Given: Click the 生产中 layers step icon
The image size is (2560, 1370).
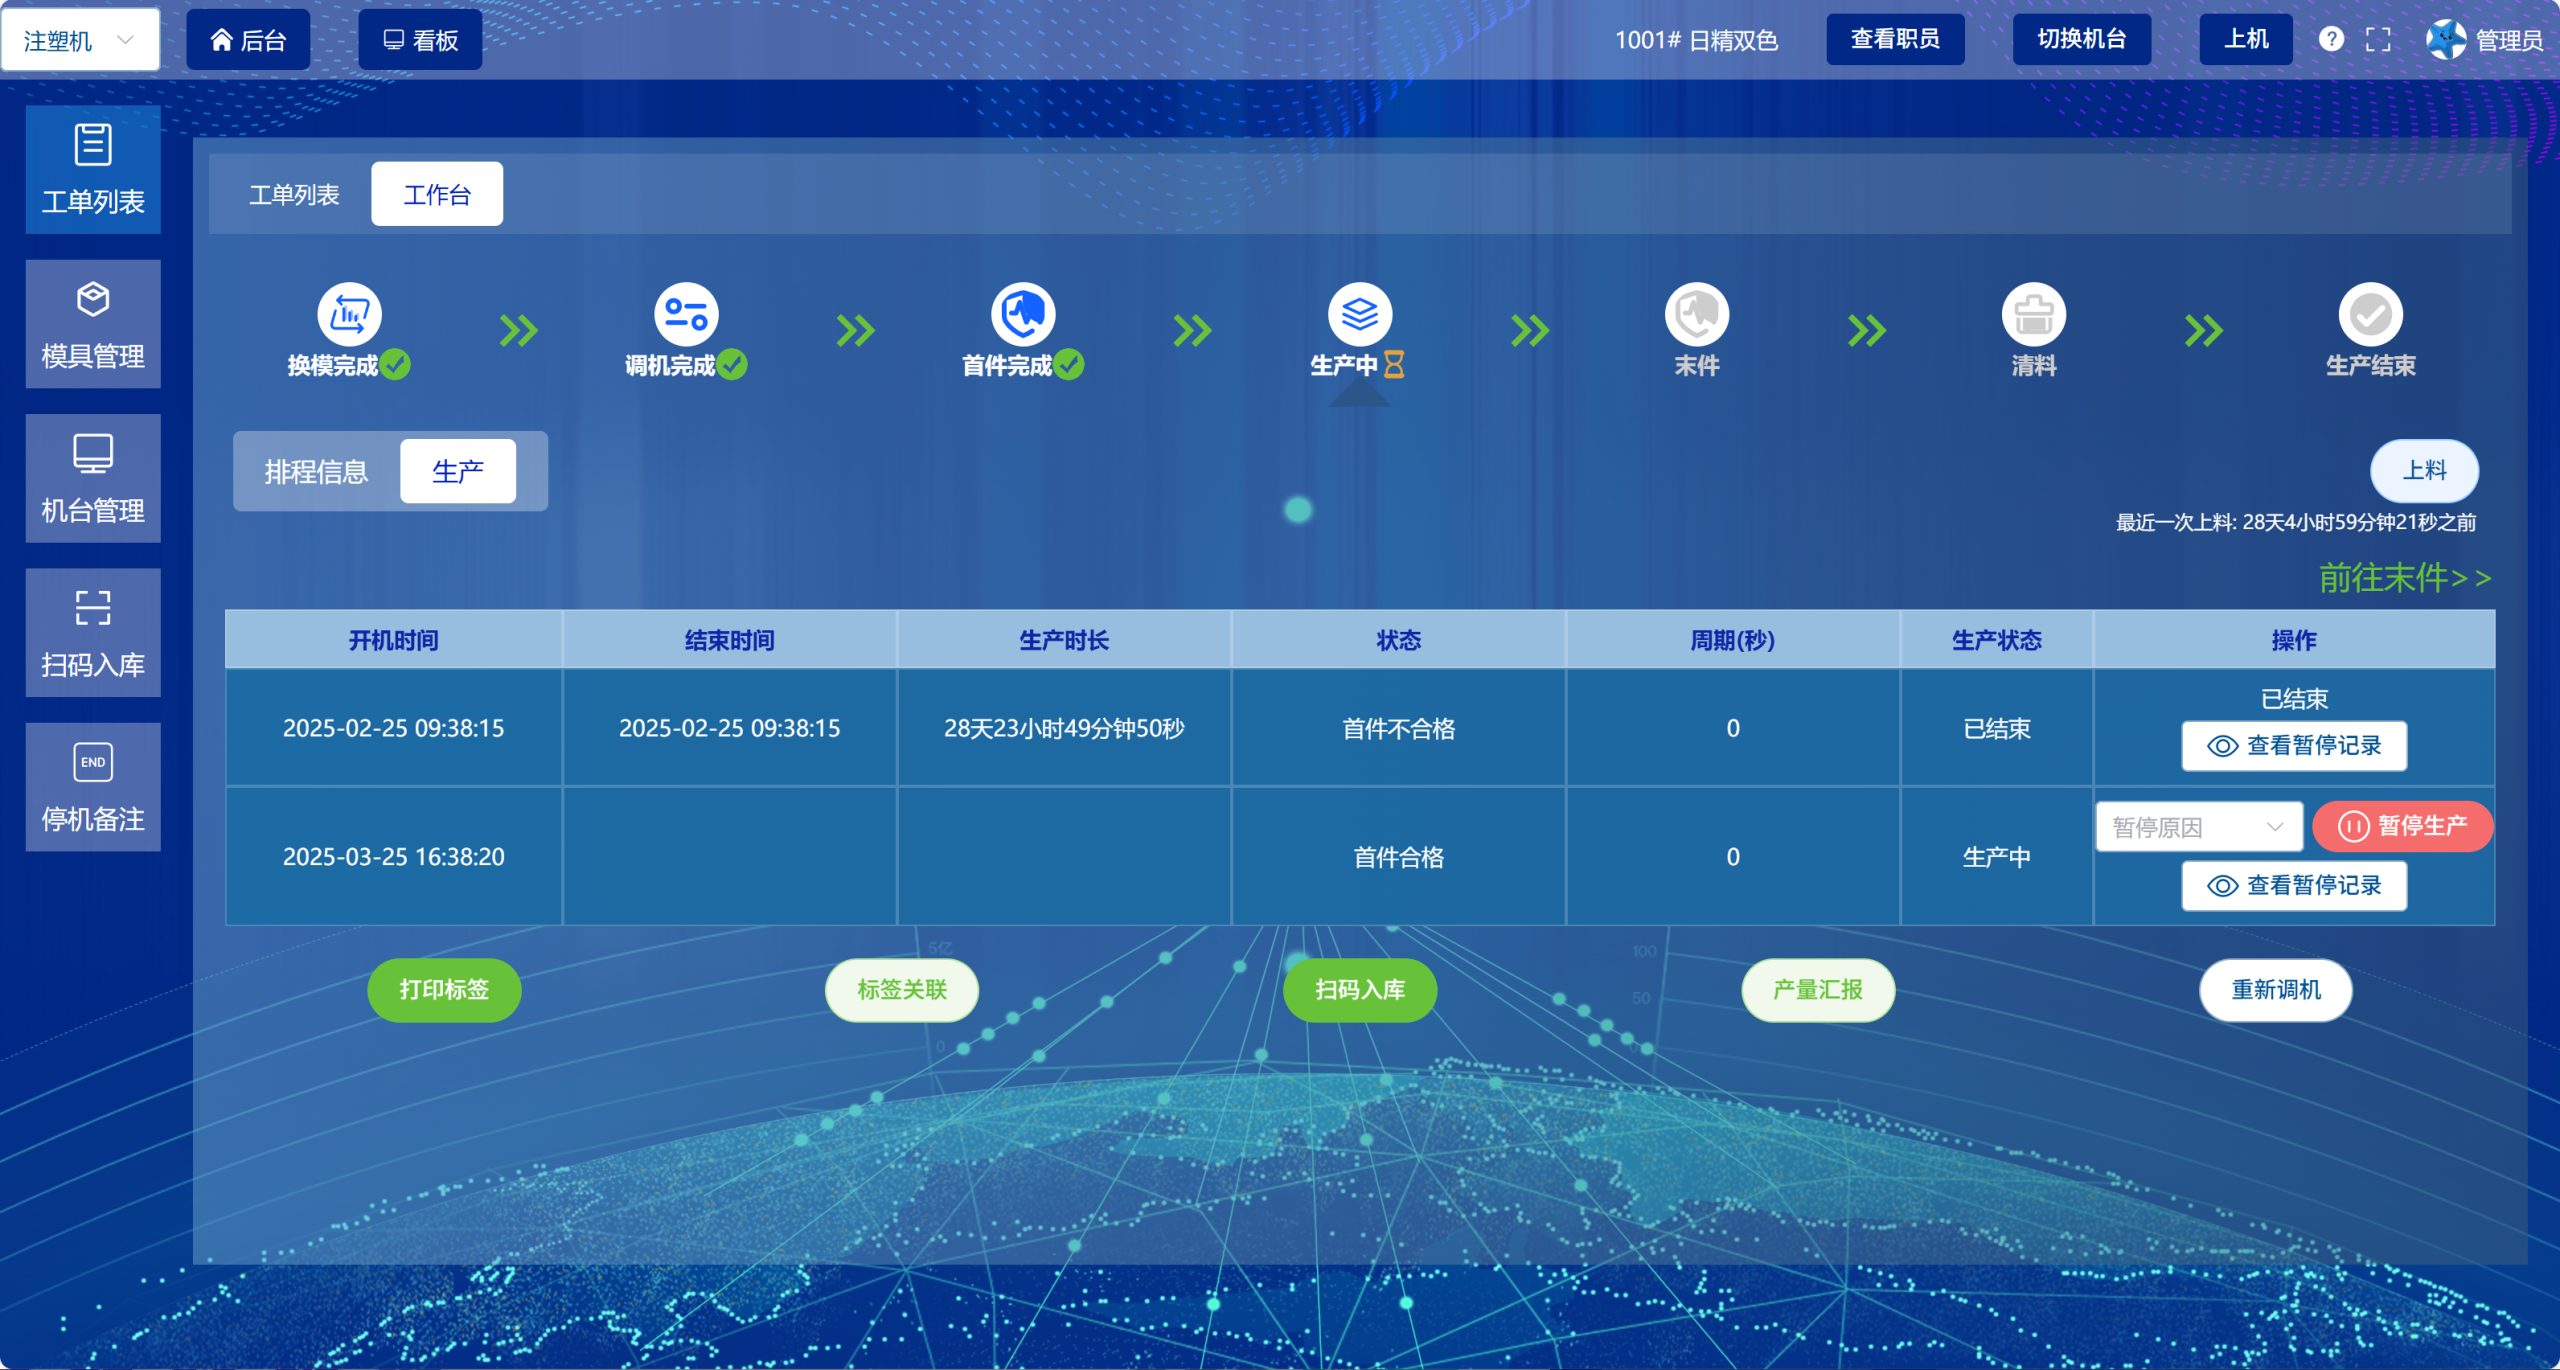Looking at the screenshot, I should (x=1360, y=314).
